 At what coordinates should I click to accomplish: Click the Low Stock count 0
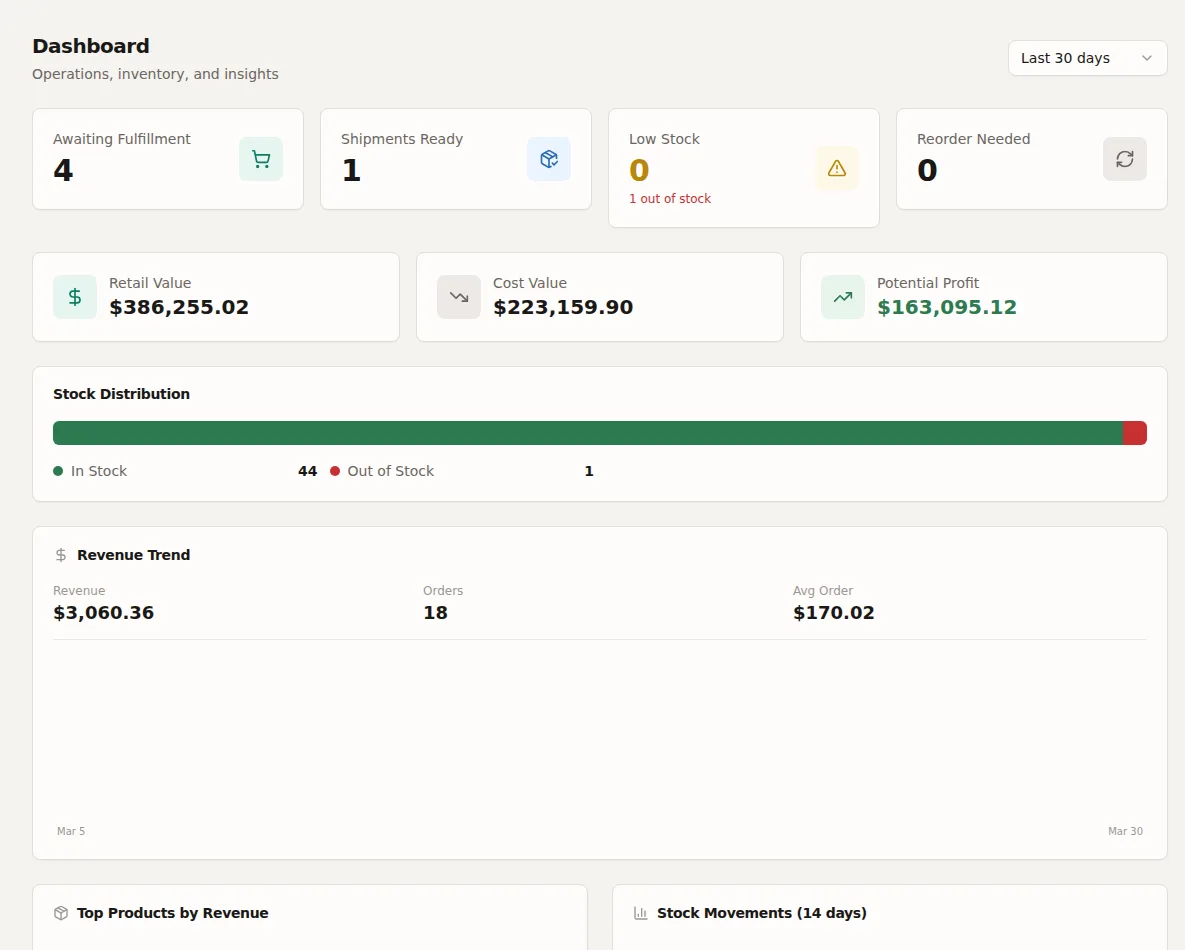pyautogui.click(x=639, y=170)
